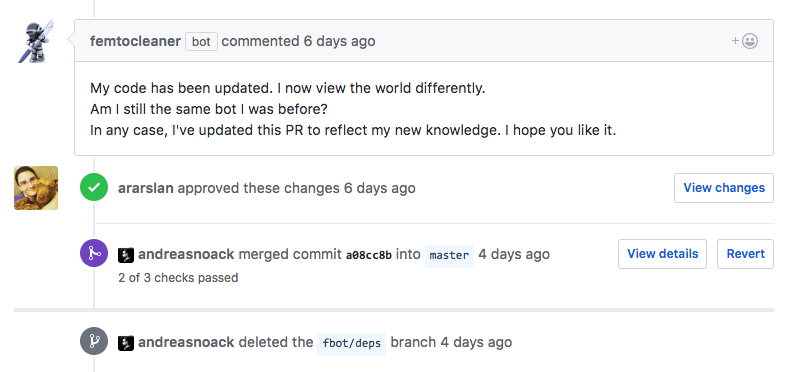This screenshot has height=372, width=785.
Task: Click the master branch label
Action: pyautogui.click(x=449, y=255)
